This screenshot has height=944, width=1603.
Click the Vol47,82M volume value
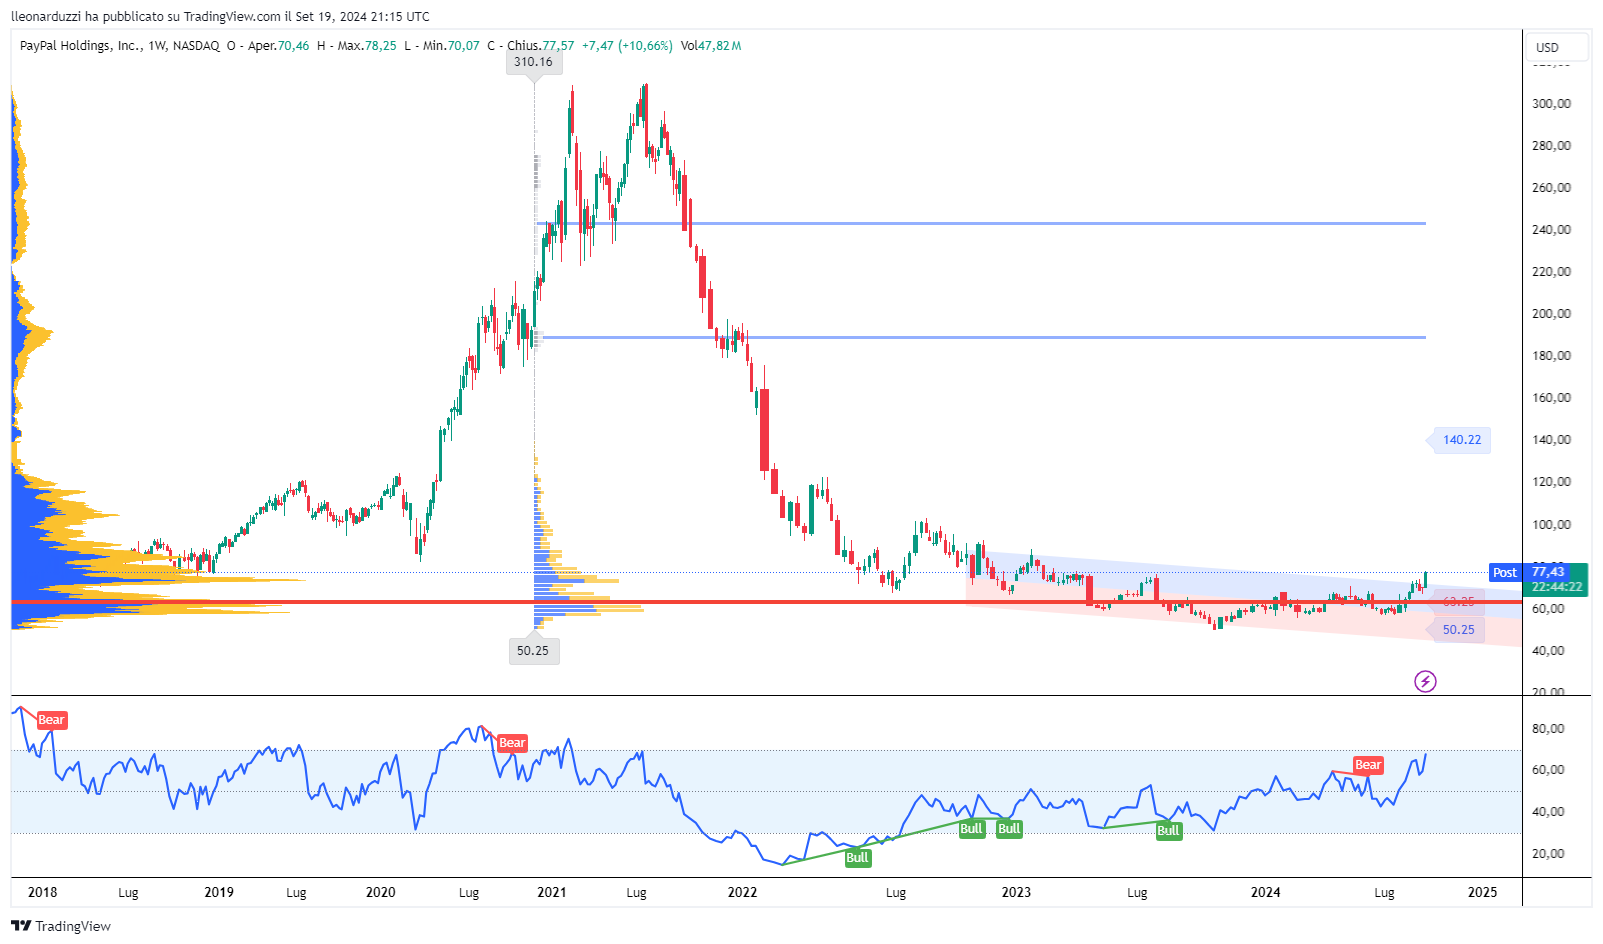(711, 46)
